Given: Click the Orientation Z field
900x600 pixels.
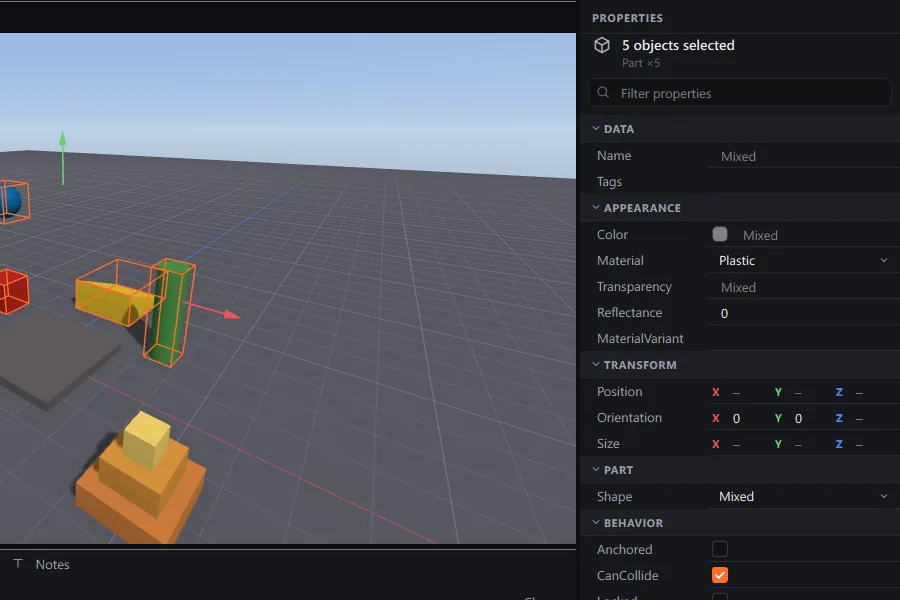Looking at the screenshot, I should point(864,418).
